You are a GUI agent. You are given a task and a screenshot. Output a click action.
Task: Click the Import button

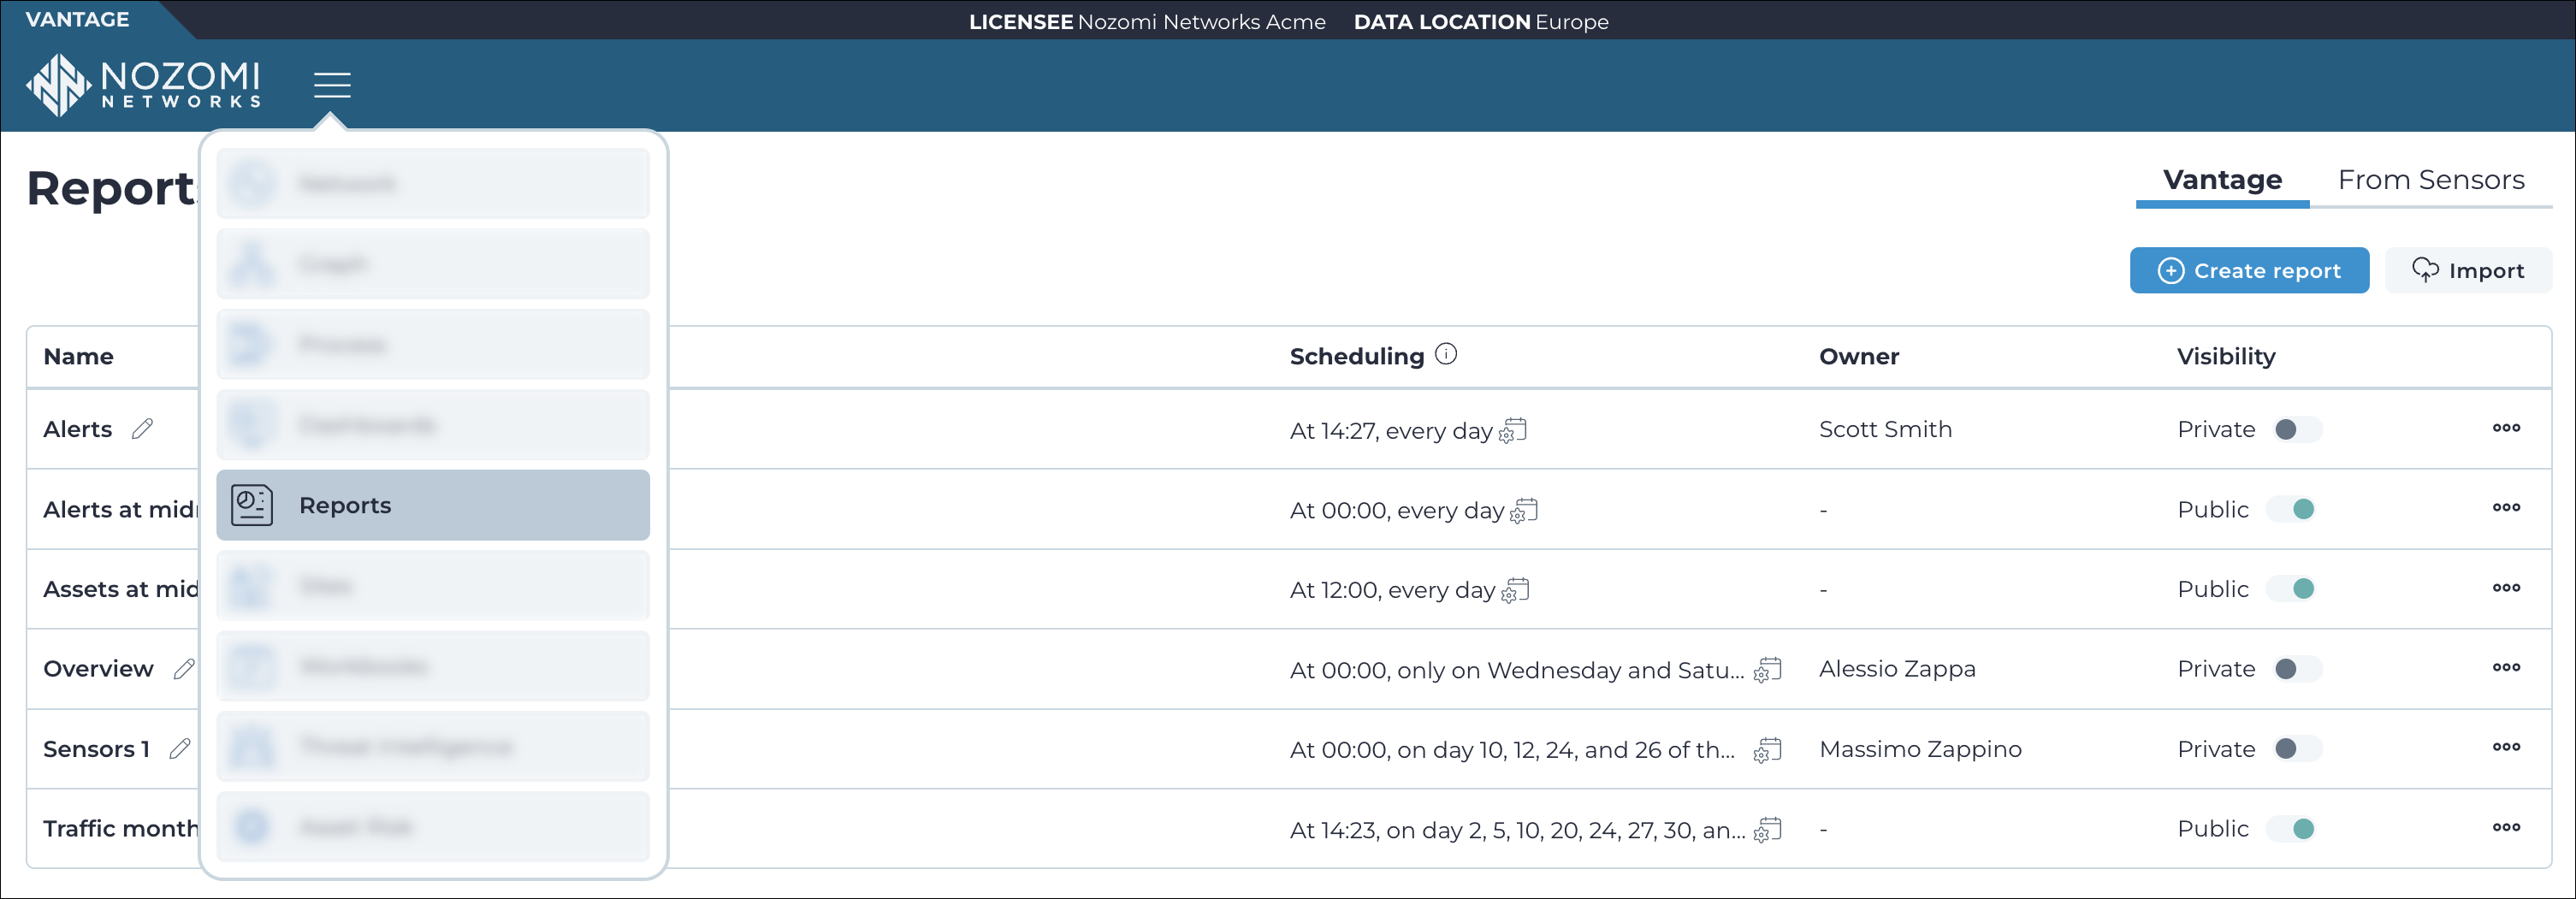pos(2468,270)
